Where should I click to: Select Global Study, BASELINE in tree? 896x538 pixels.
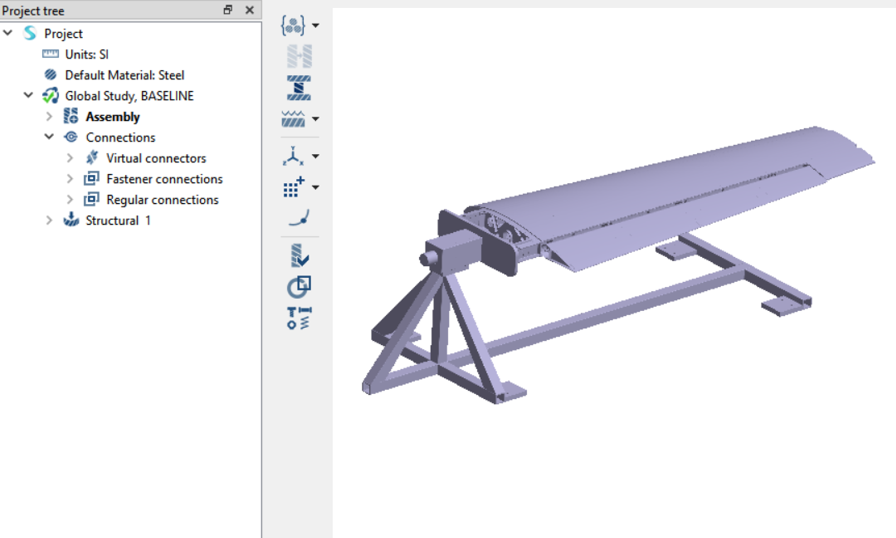(129, 96)
